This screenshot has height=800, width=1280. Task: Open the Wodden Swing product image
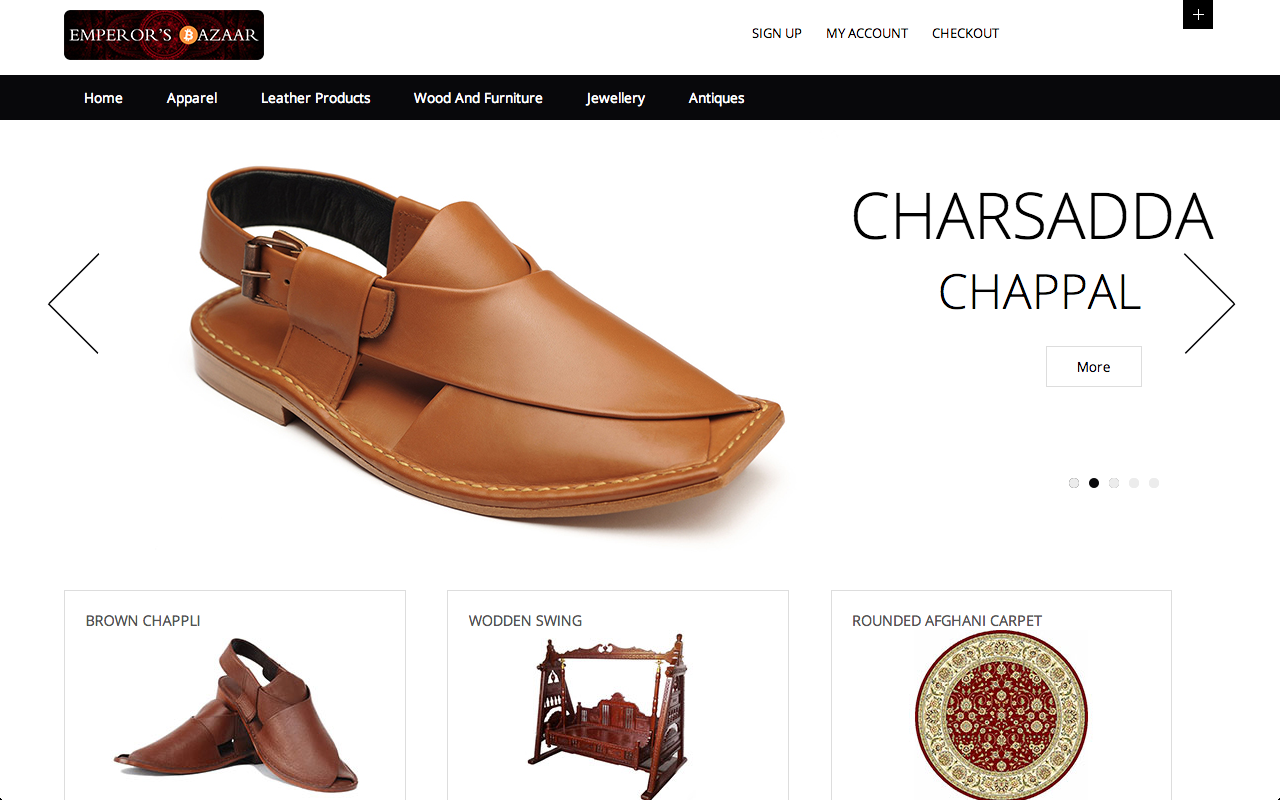pyautogui.click(x=609, y=713)
